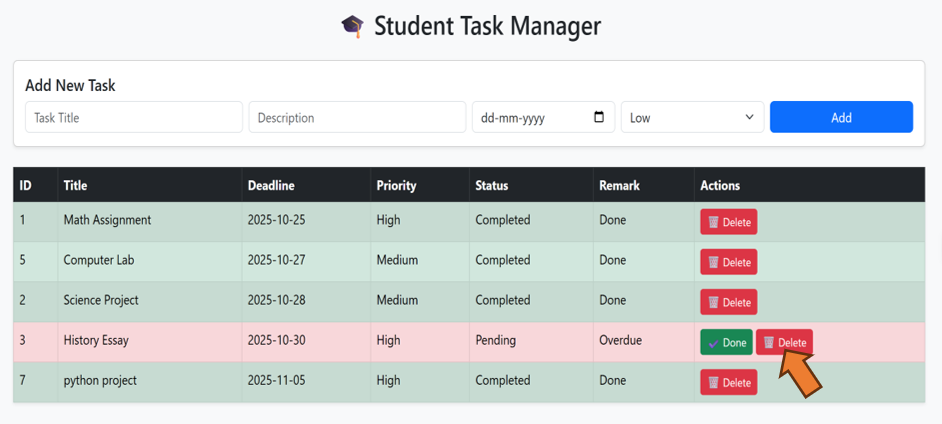Click the ID column header

pyautogui.click(x=35, y=186)
